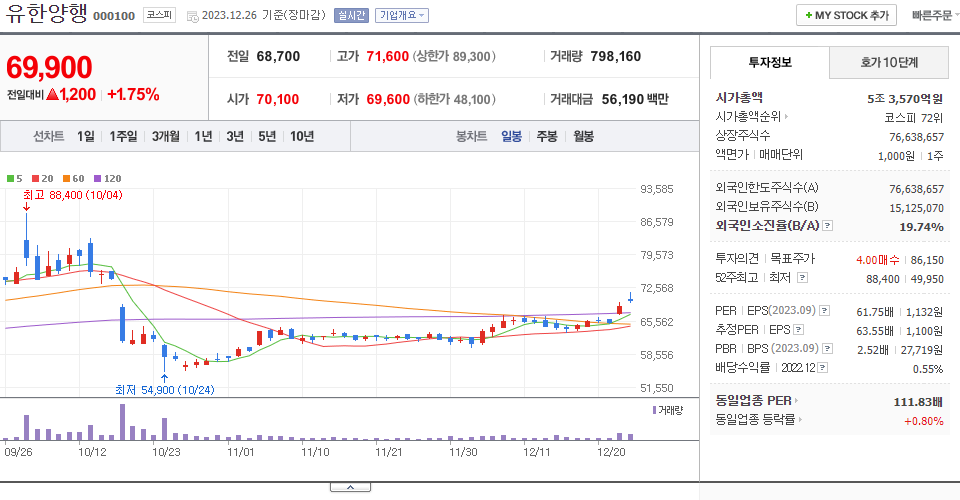Image resolution: width=960 pixels, height=500 pixels.
Task: Click the 저가 value 69,600
Action: pyautogui.click(x=388, y=99)
